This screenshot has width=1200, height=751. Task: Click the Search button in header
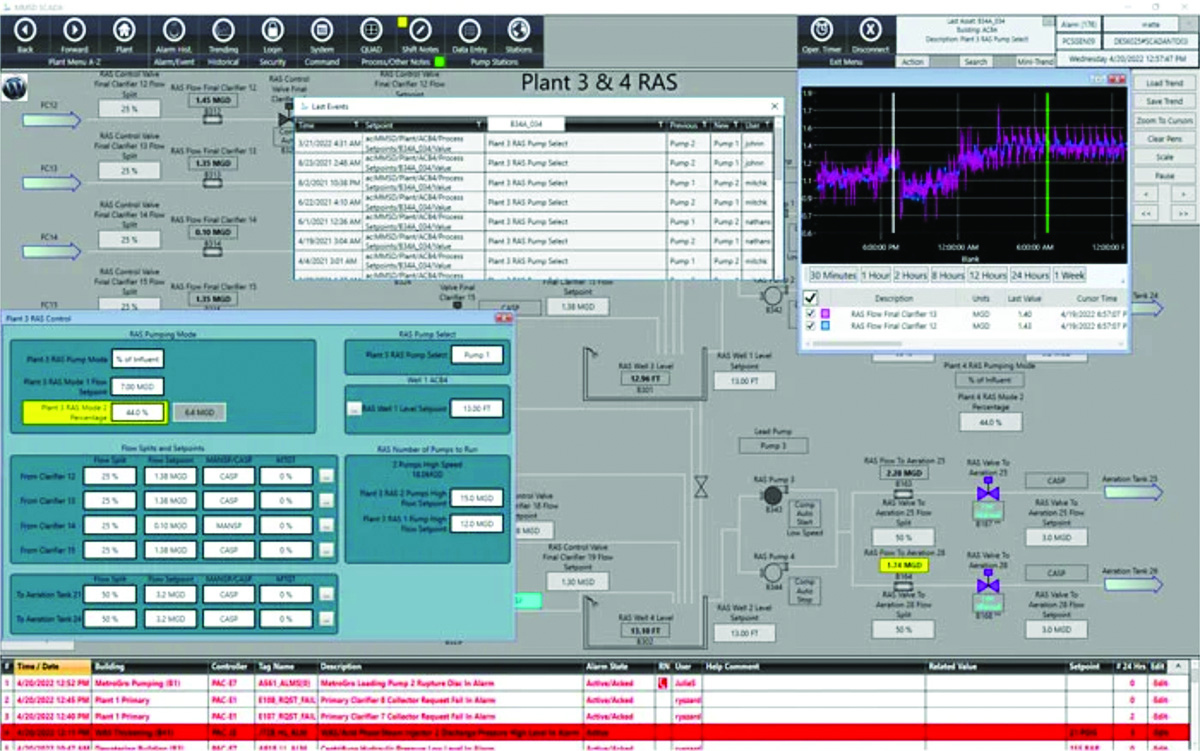pyautogui.click(x=975, y=62)
